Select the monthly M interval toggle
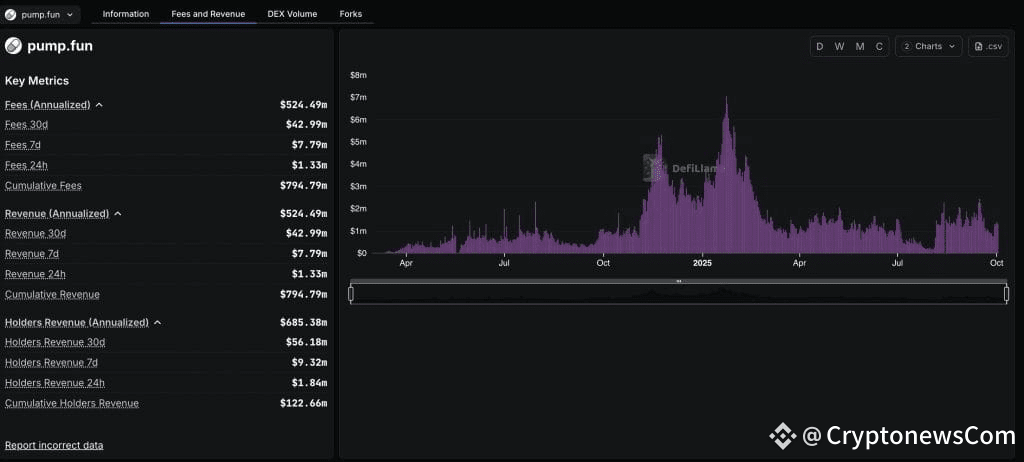1024x462 pixels. (860, 46)
